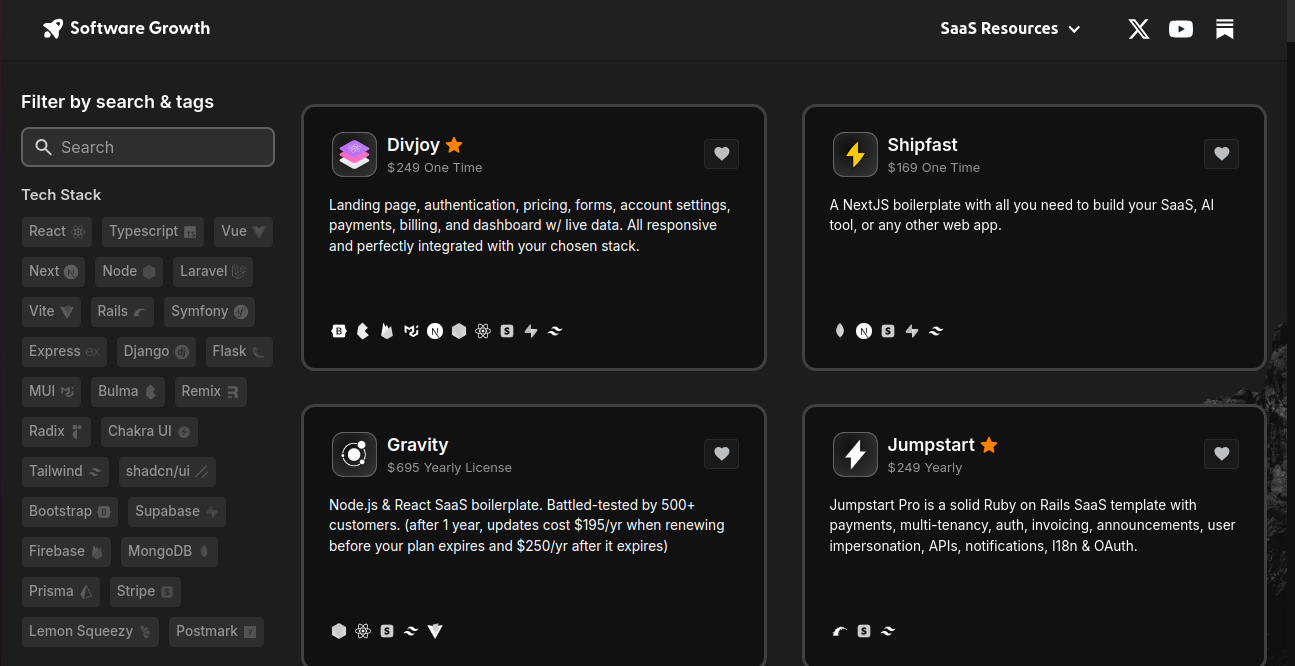This screenshot has width=1295, height=666.
Task: Click the Next.js icon on Shipfast card
Action: pos(864,331)
